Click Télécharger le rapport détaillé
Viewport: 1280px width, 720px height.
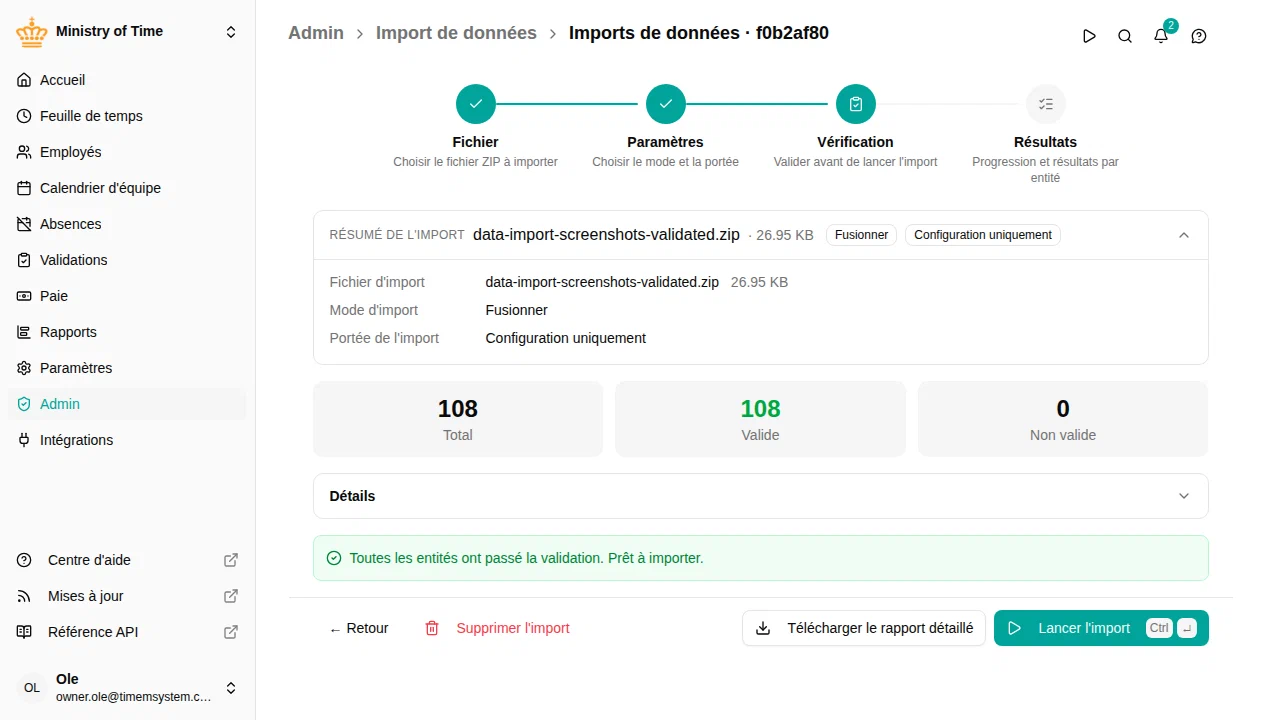864,628
